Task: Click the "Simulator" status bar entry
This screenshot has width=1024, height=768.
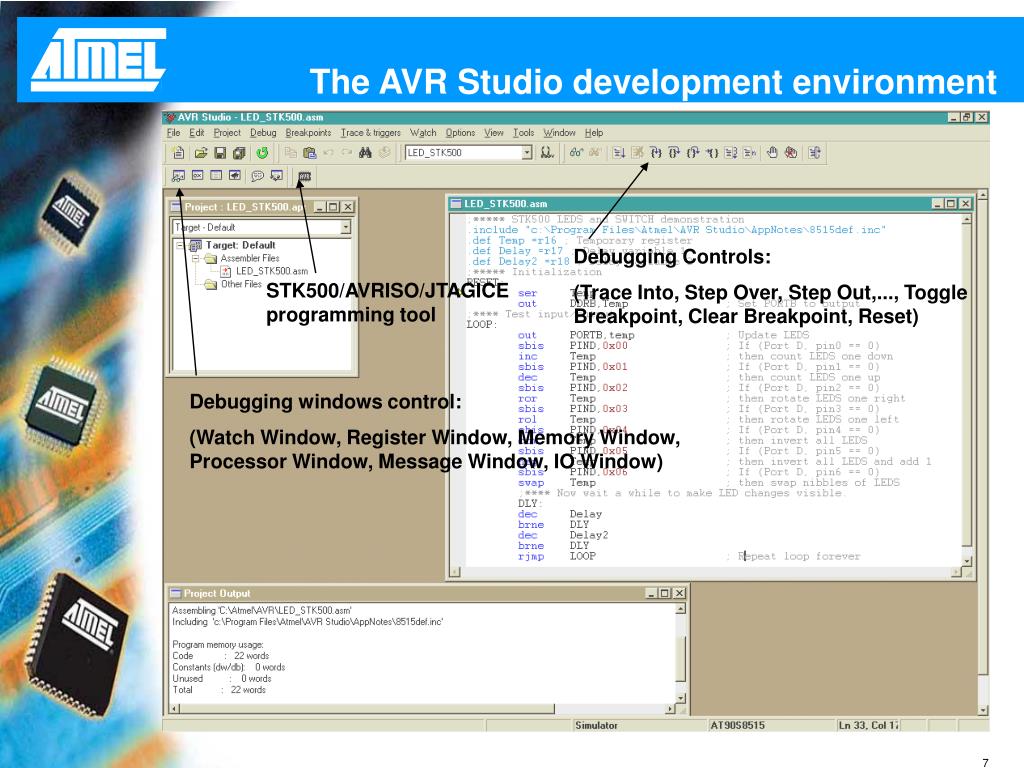Action: point(596,726)
